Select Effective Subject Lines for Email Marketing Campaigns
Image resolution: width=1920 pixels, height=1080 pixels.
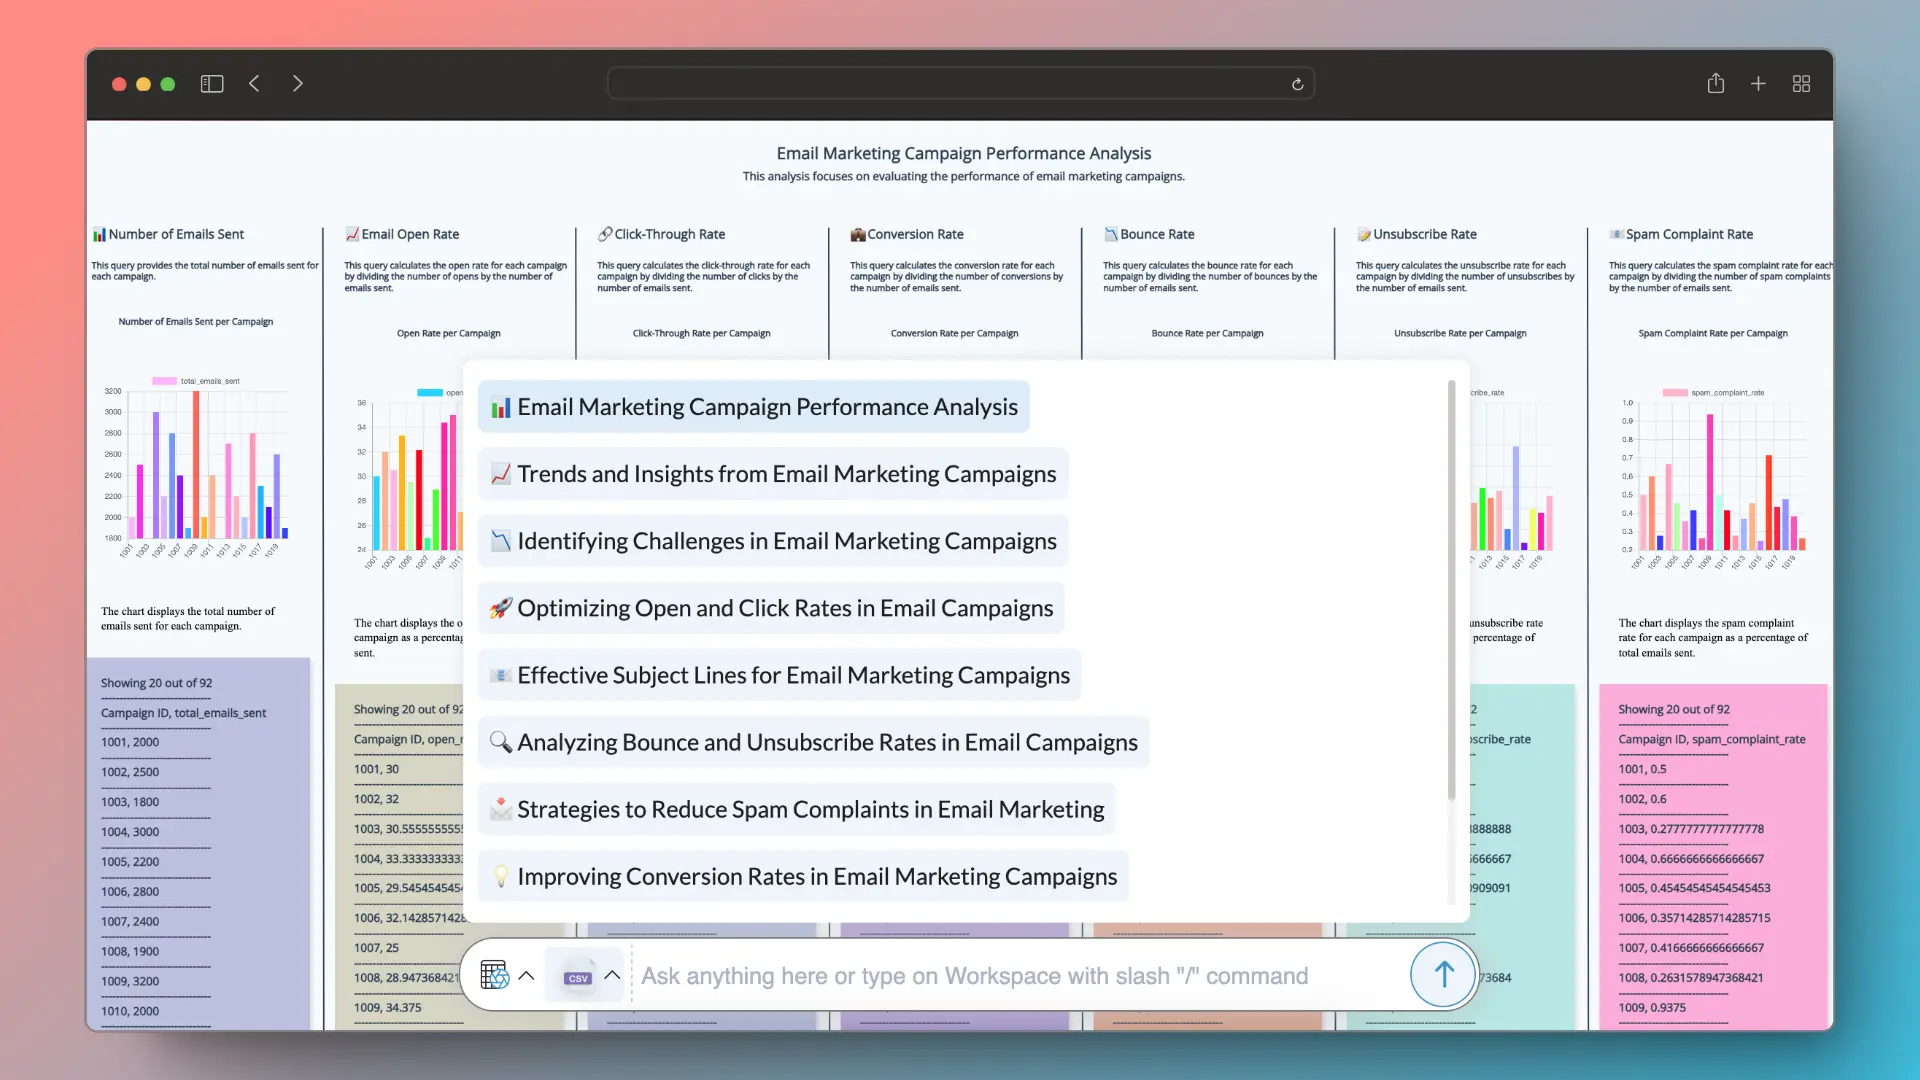(779, 674)
